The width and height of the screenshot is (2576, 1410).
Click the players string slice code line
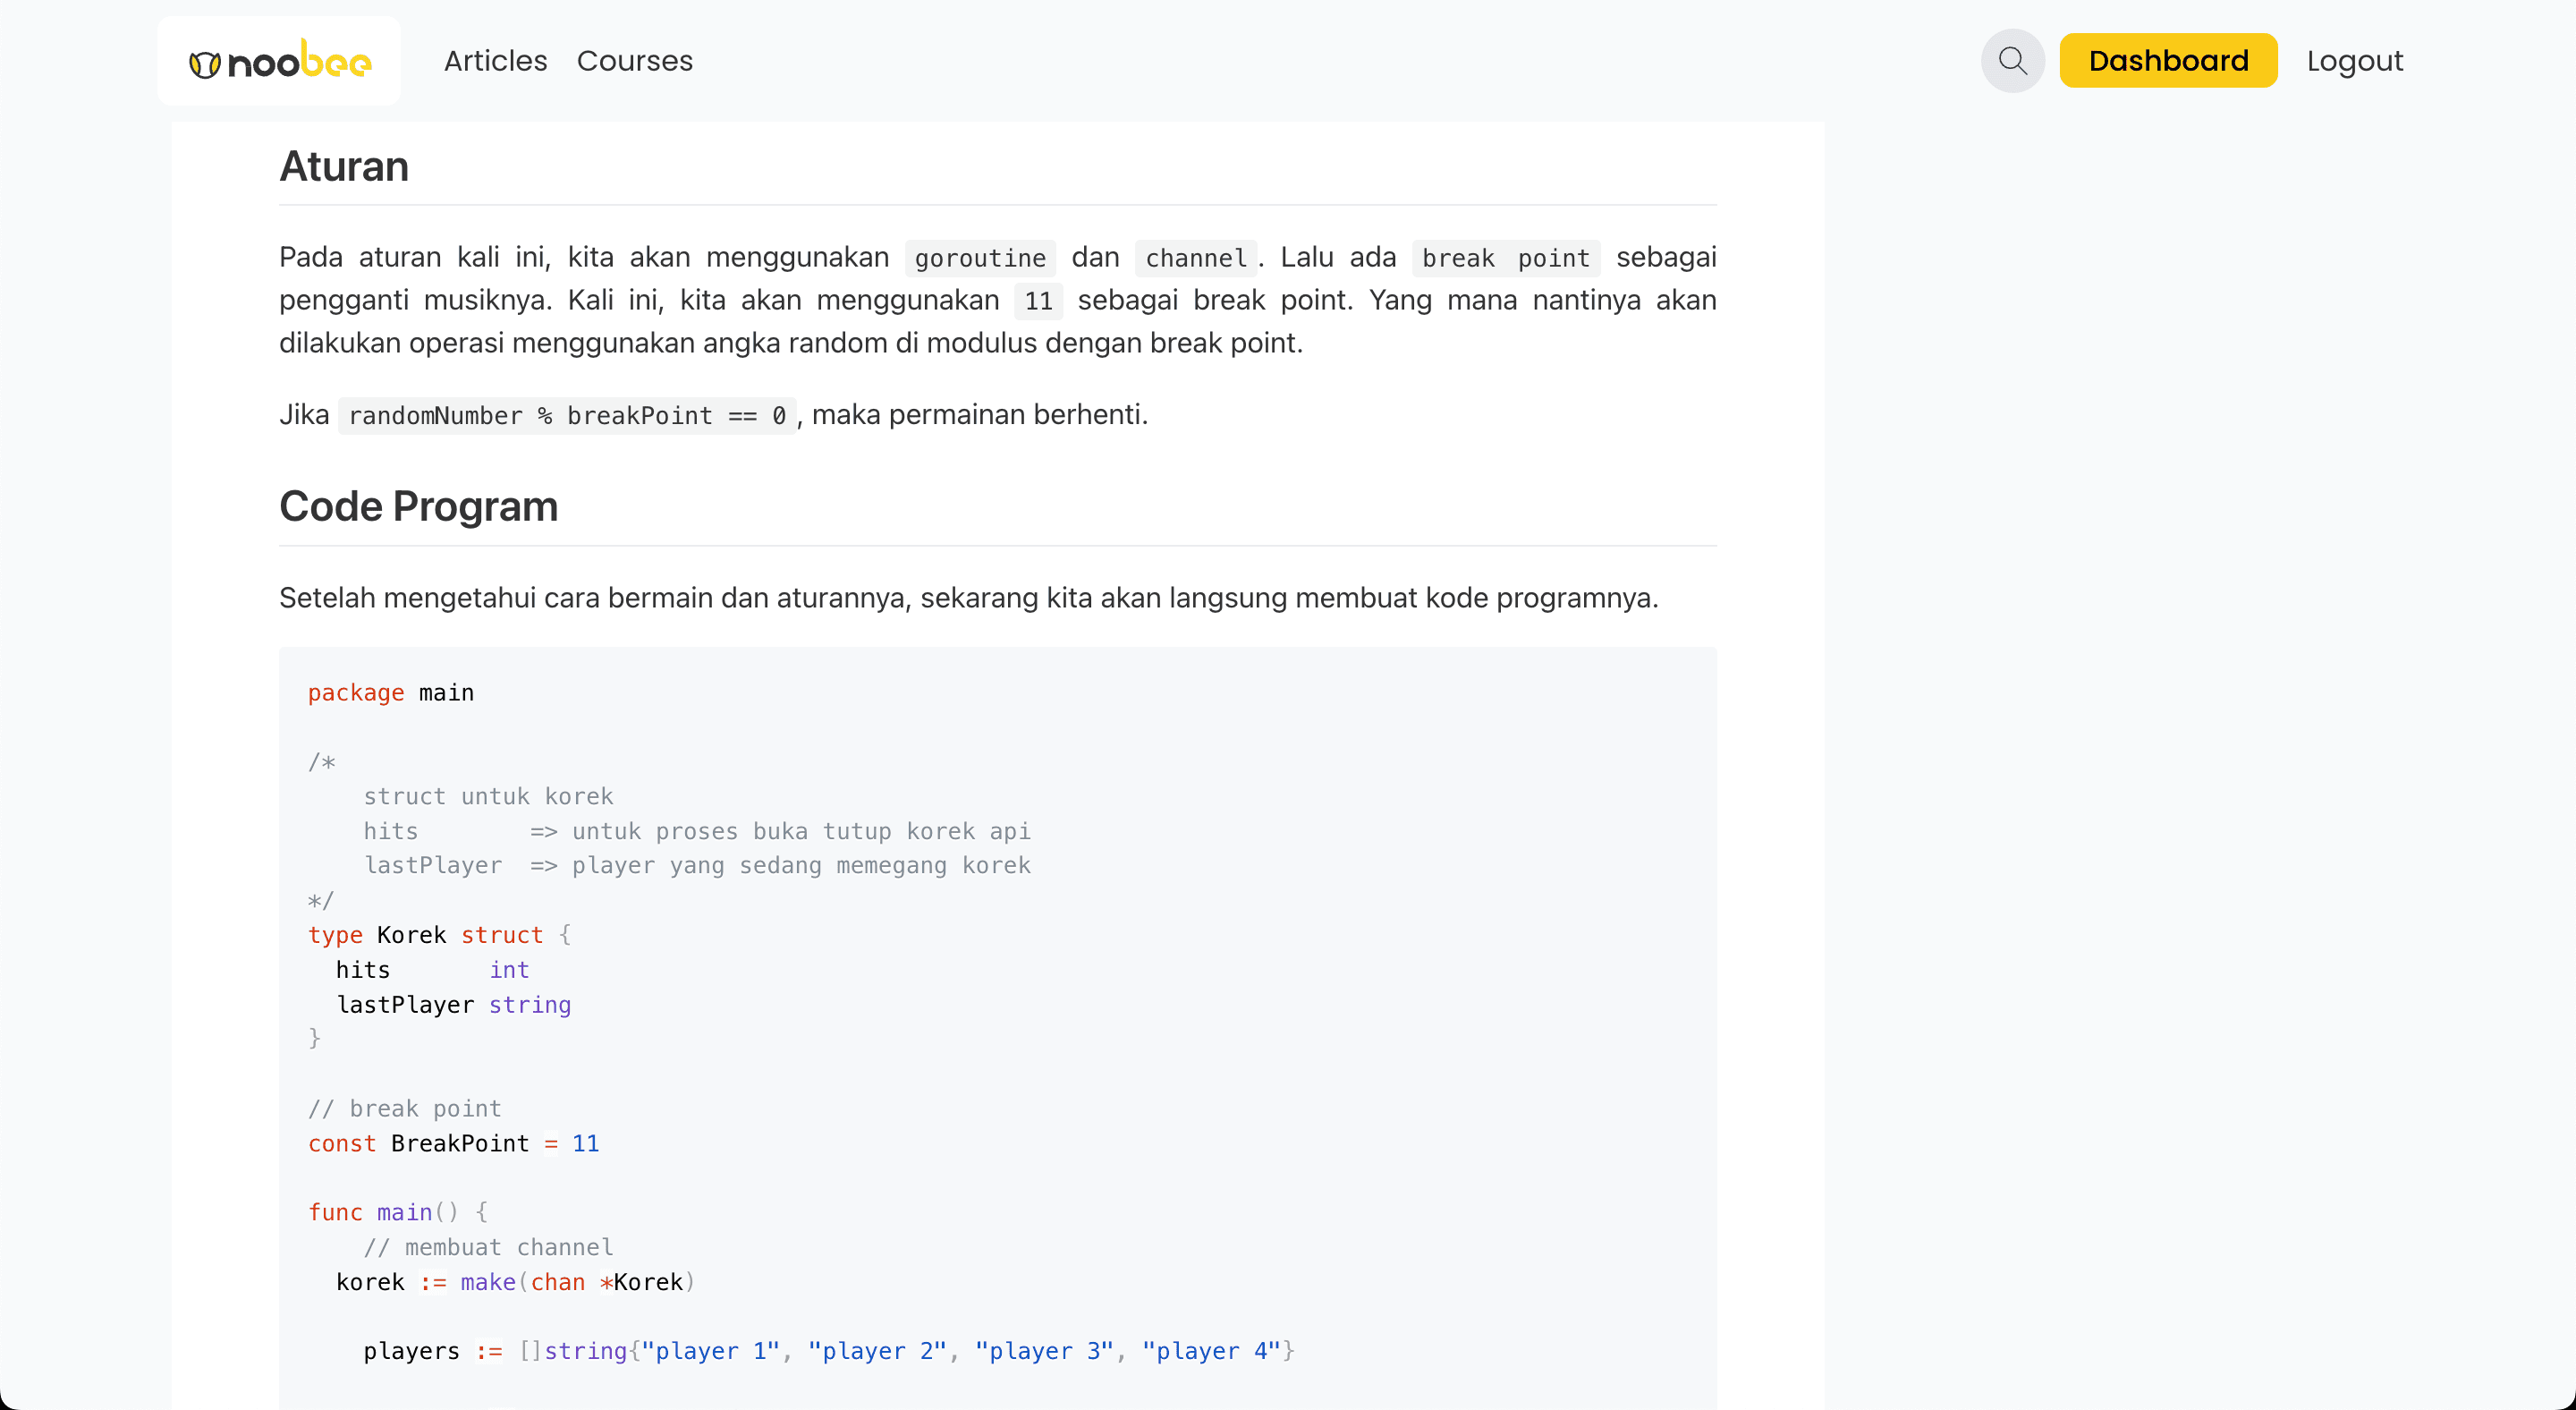coord(828,1351)
